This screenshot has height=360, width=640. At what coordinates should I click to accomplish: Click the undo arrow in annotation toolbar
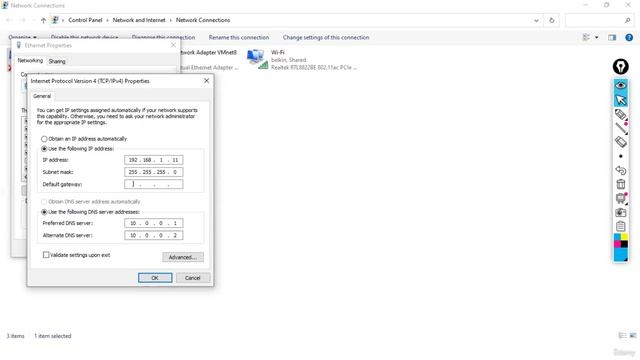tap(621, 170)
